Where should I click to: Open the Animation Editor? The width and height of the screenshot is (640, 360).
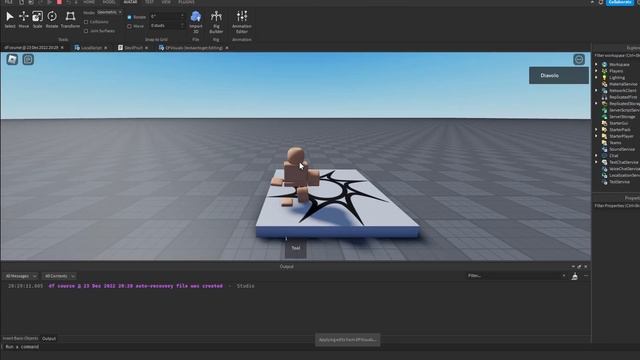tap(242, 22)
